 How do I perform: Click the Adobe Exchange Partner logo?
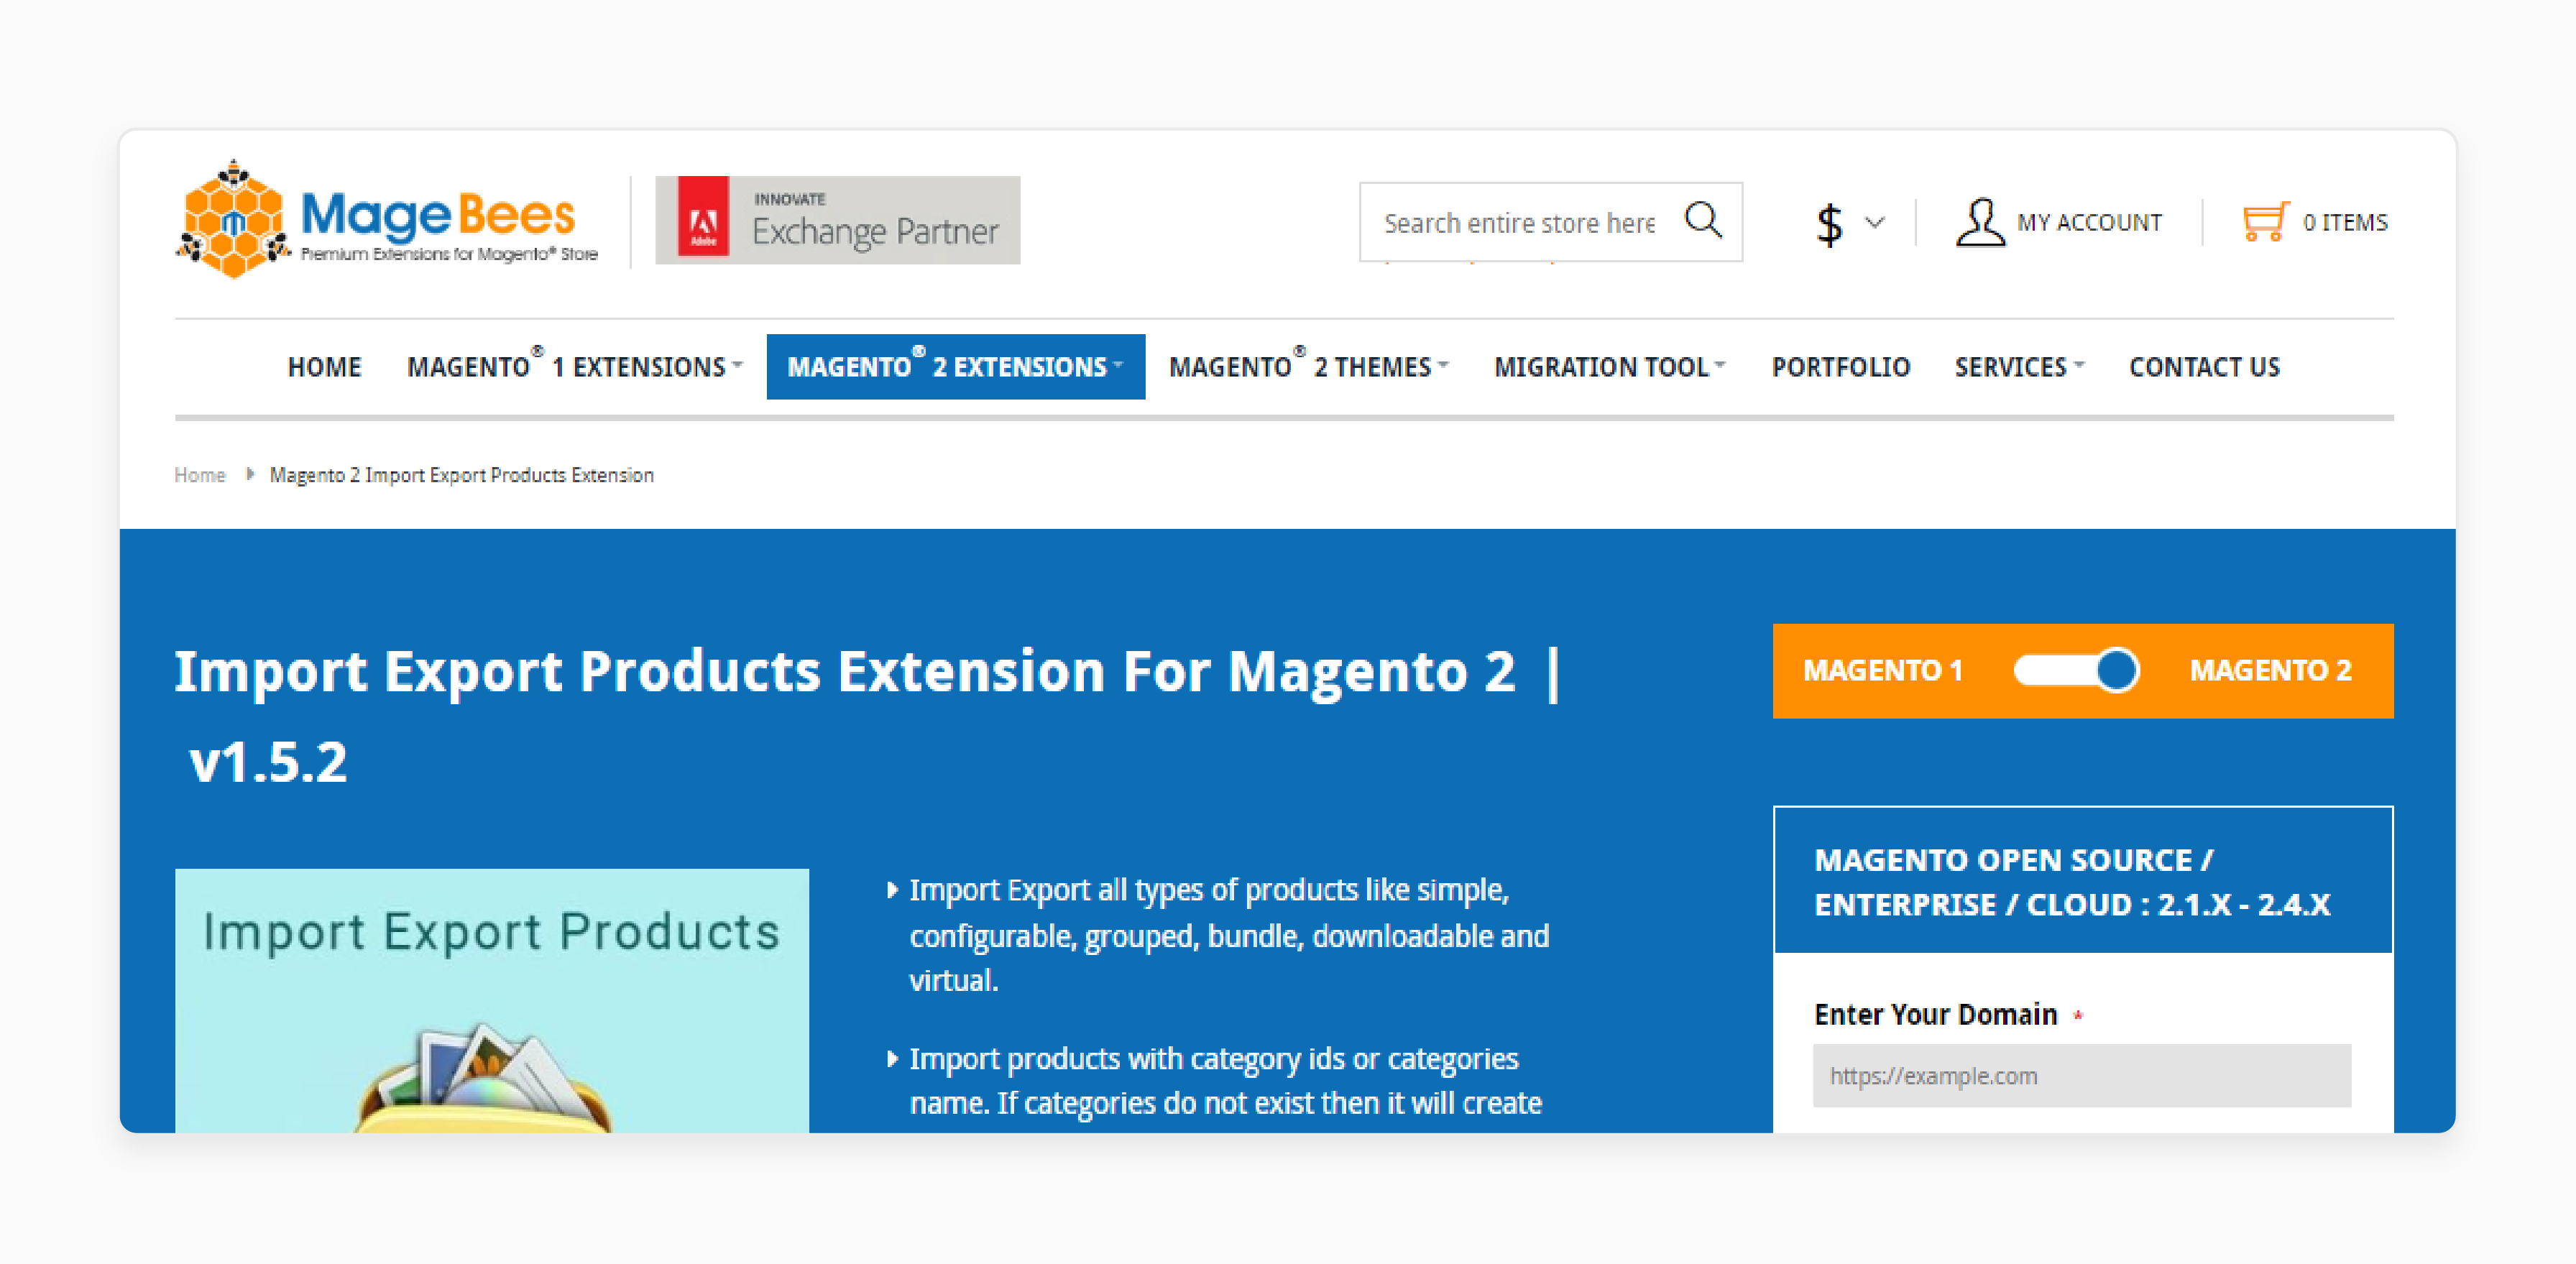tap(838, 218)
